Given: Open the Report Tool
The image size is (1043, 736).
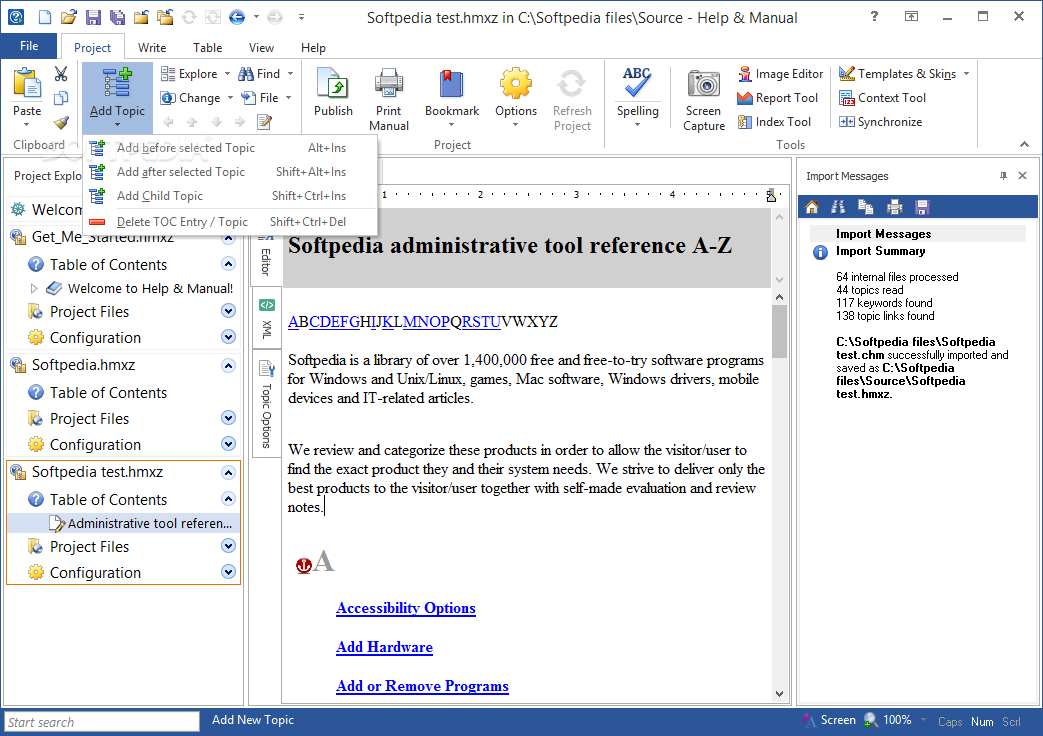Looking at the screenshot, I should pyautogui.click(x=778, y=98).
